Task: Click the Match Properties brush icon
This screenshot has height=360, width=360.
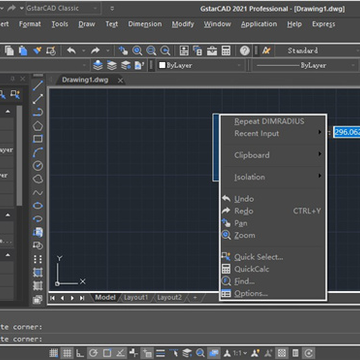Action: coord(37,51)
